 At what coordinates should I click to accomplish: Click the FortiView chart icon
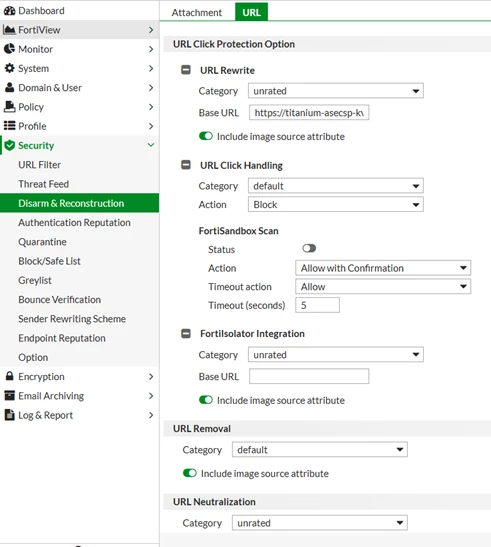9,30
